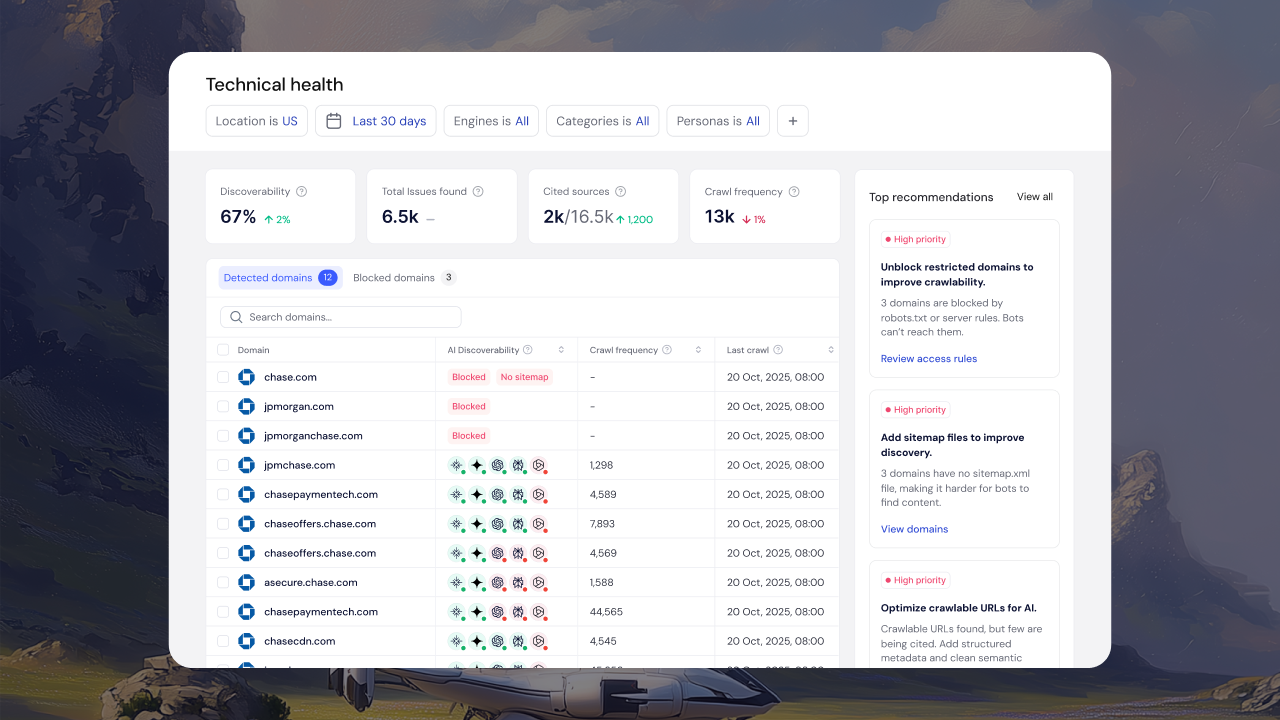Click the Blocked badge for jpmorganchase.com
The image size is (1280, 720).
pyautogui.click(x=469, y=436)
